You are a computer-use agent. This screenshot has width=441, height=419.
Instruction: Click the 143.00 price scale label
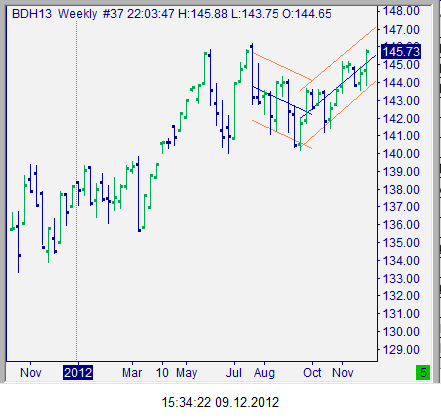click(401, 100)
